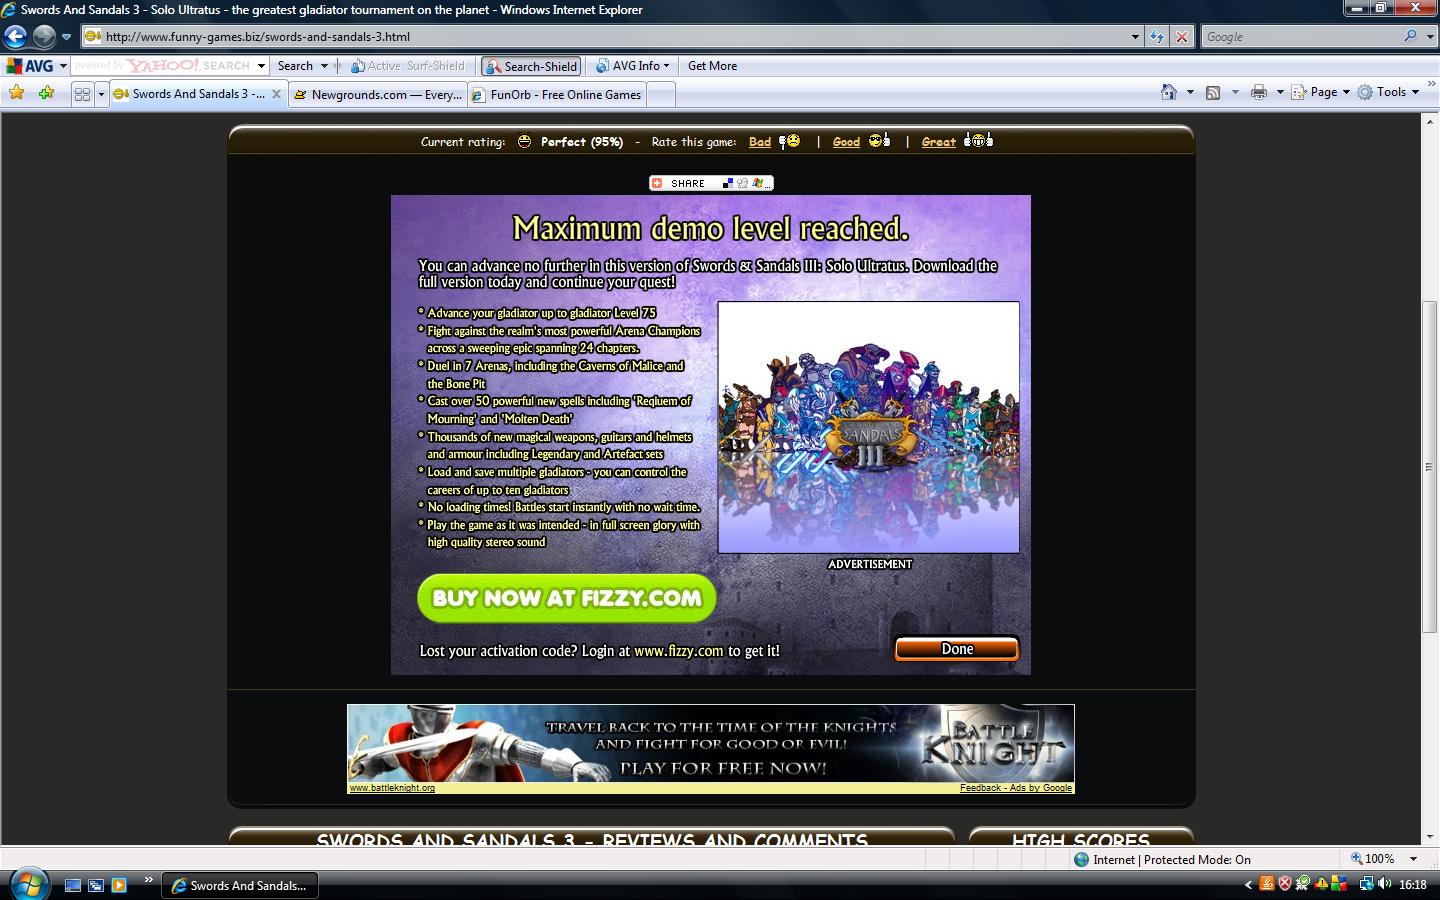Click the zoom level 100% button
Screen dimensions: 1440x900
[1373, 859]
